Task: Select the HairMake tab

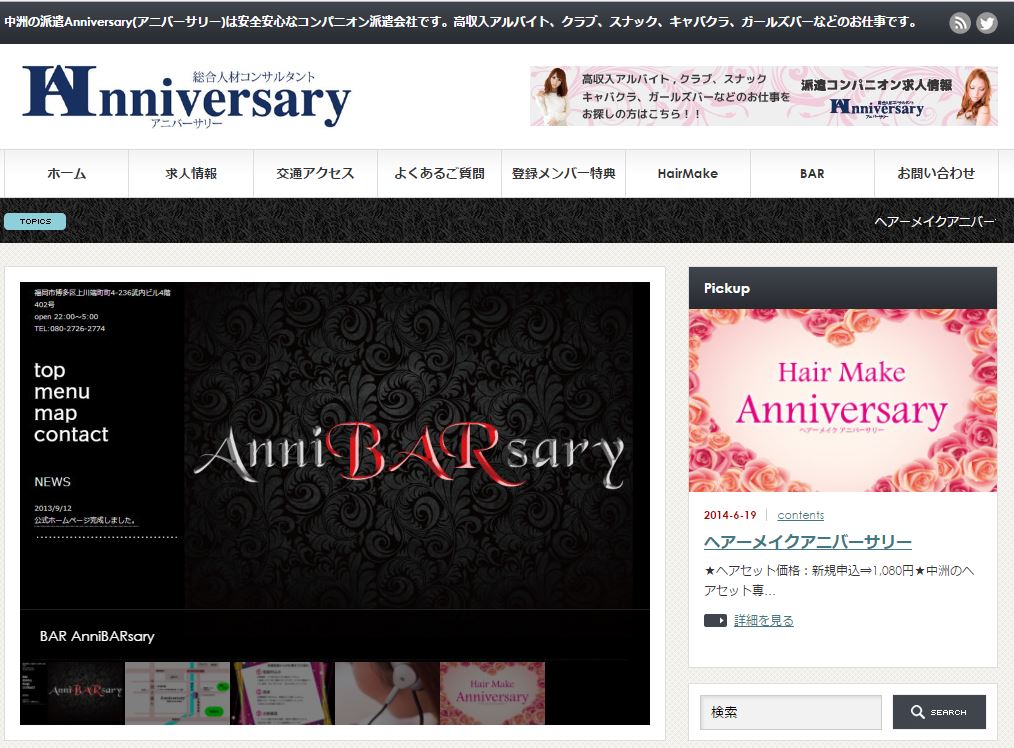Action: click(687, 173)
